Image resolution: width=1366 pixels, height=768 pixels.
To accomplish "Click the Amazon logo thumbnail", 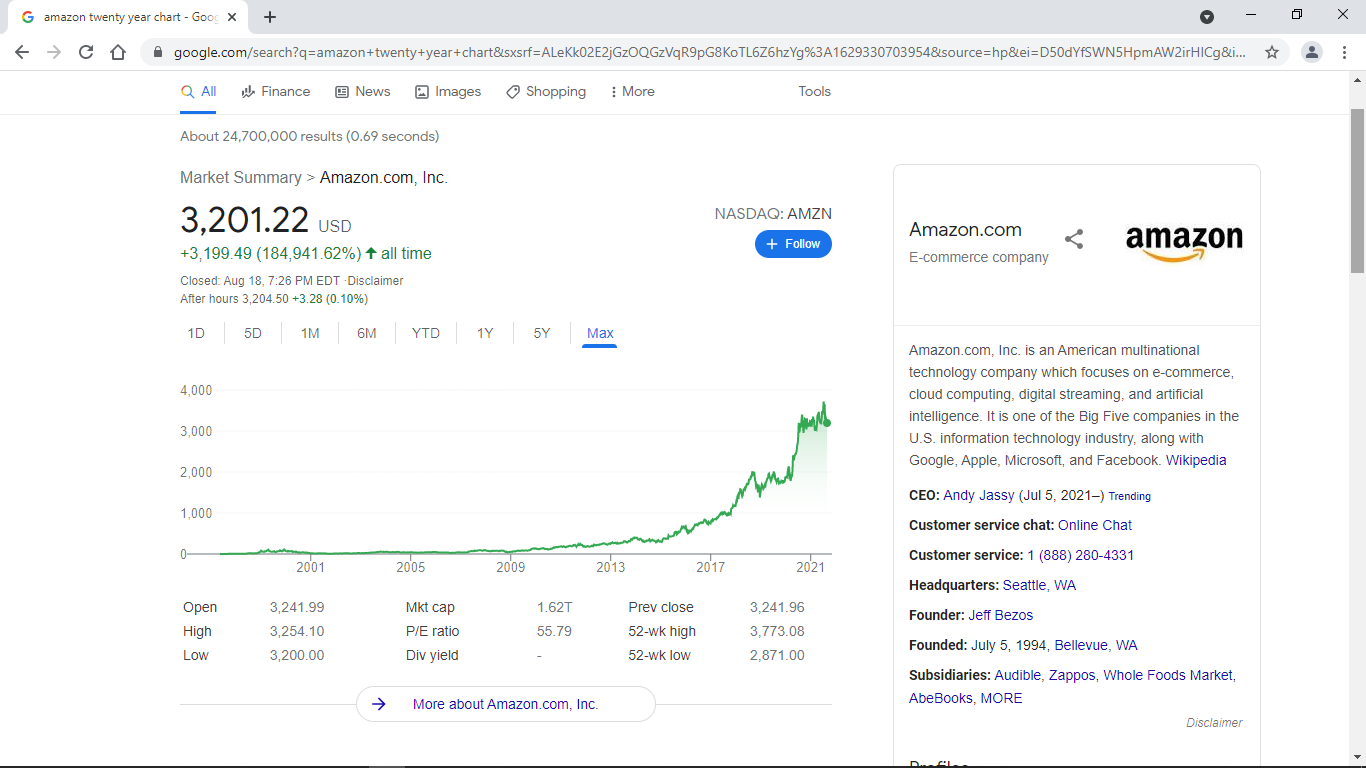I will (x=1184, y=243).
